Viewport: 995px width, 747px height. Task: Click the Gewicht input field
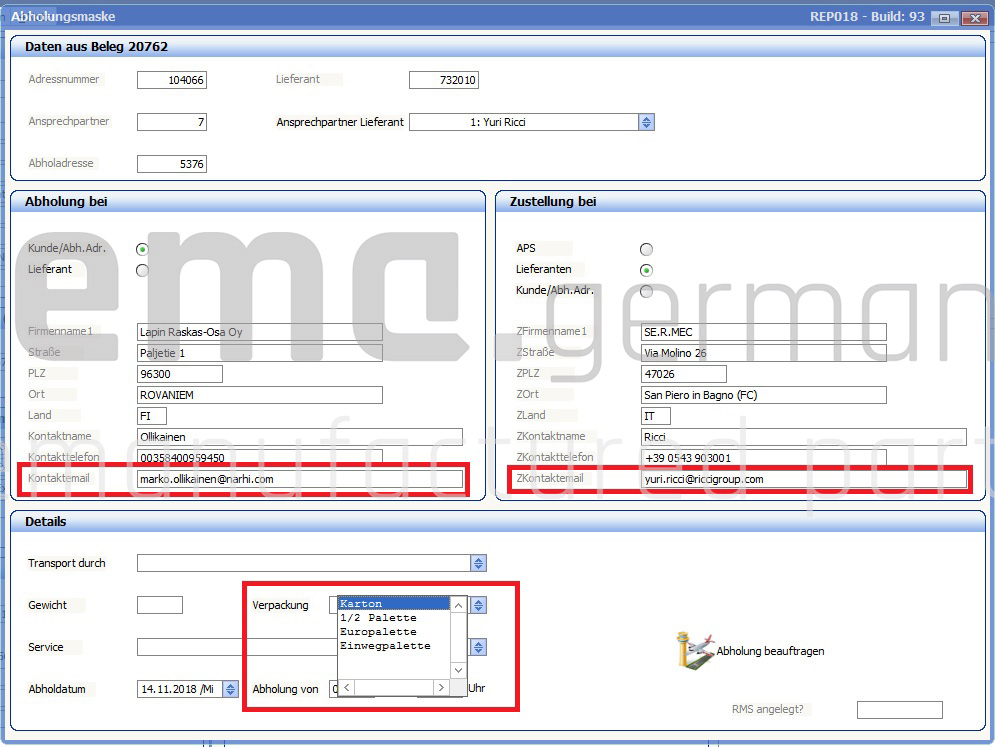coord(160,605)
